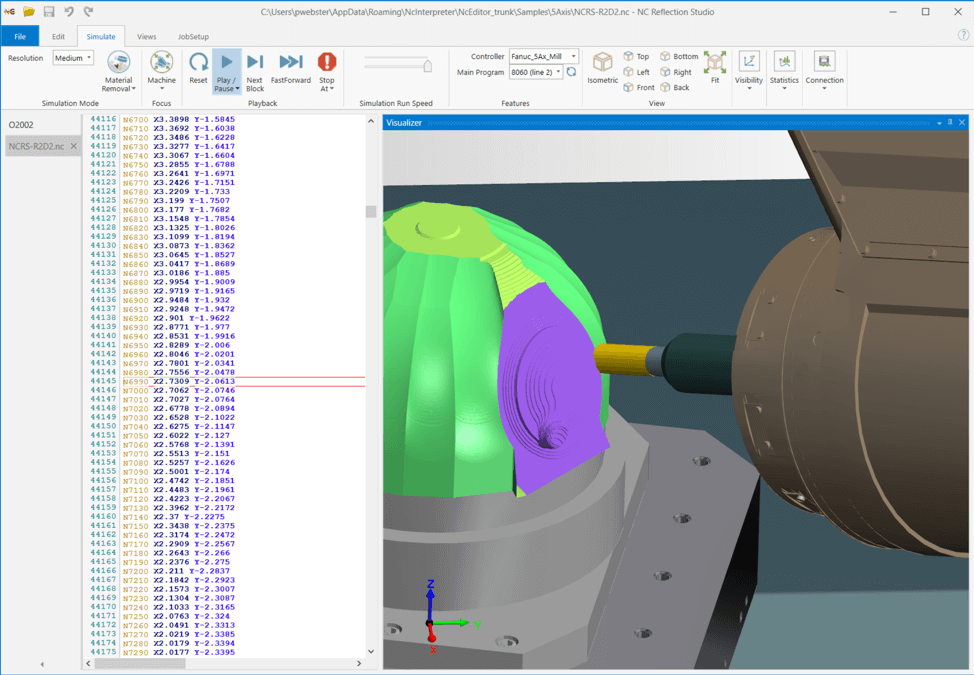Select the O2002 program tab
974x675 pixels.
(21, 125)
